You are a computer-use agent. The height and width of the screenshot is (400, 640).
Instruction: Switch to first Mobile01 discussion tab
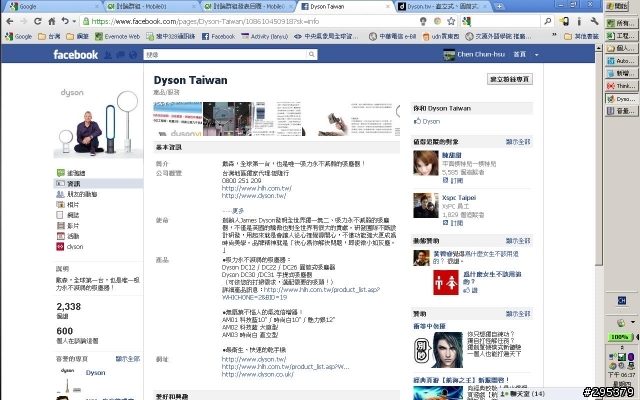[150, 6]
